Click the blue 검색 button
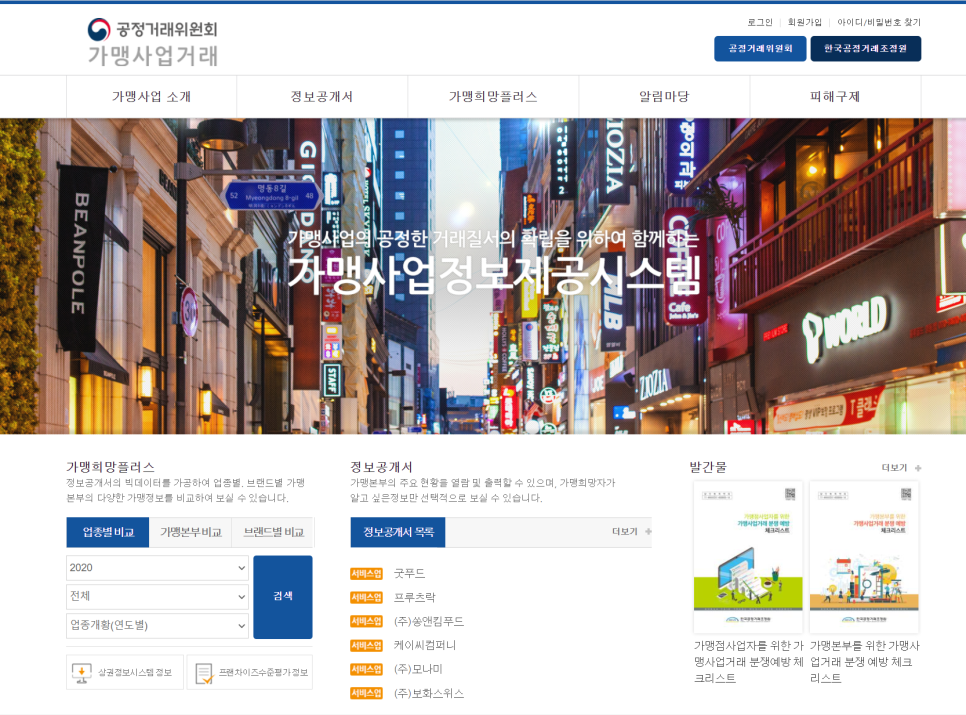 283,597
